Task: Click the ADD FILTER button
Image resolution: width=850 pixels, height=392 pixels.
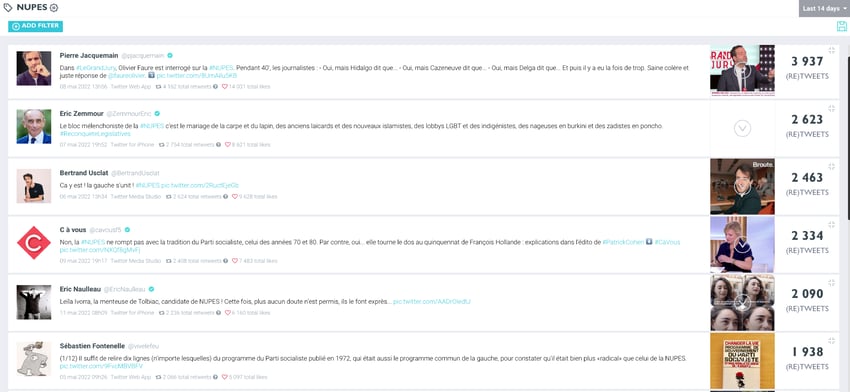Action: [x=35, y=26]
